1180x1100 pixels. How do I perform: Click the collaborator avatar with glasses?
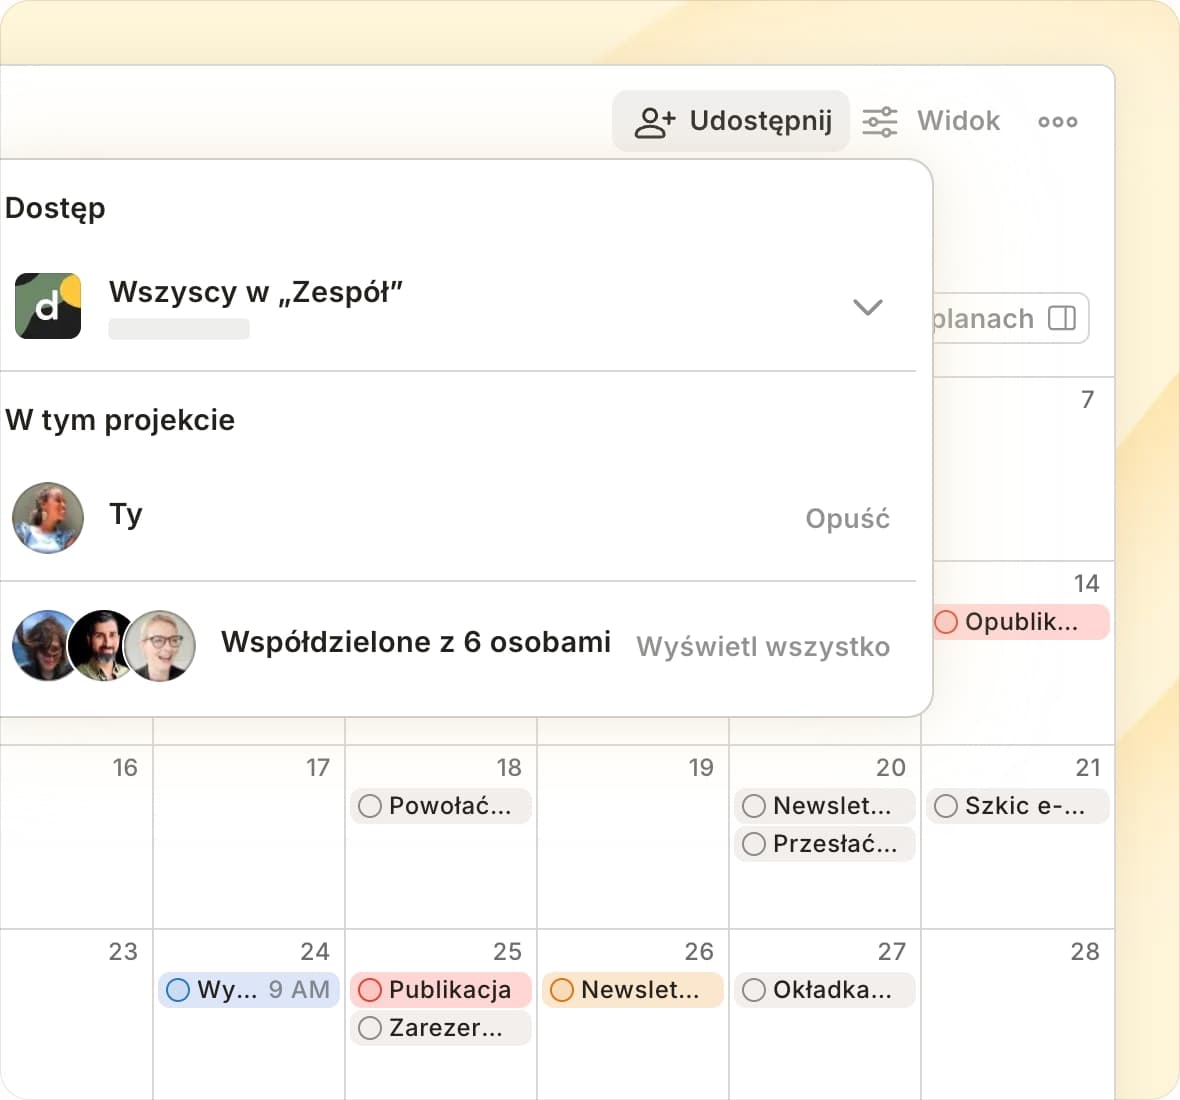[160, 646]
